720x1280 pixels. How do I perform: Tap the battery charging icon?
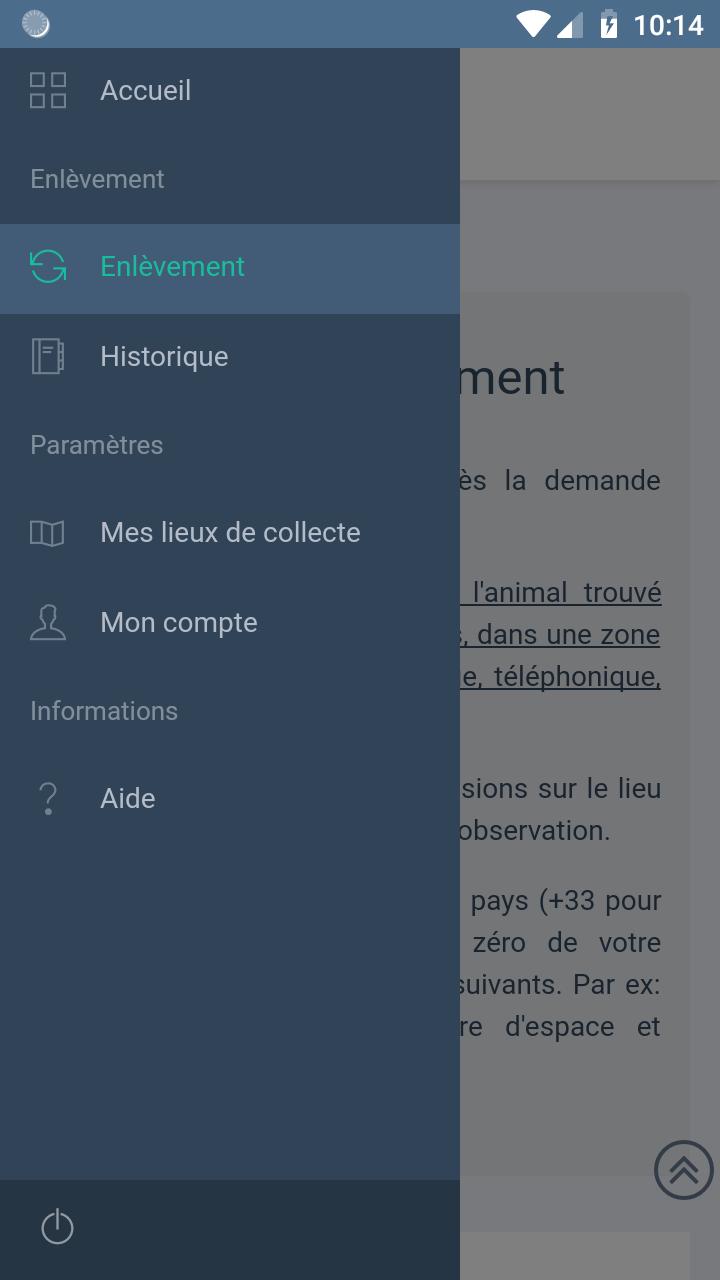click(x=608, y=24)
